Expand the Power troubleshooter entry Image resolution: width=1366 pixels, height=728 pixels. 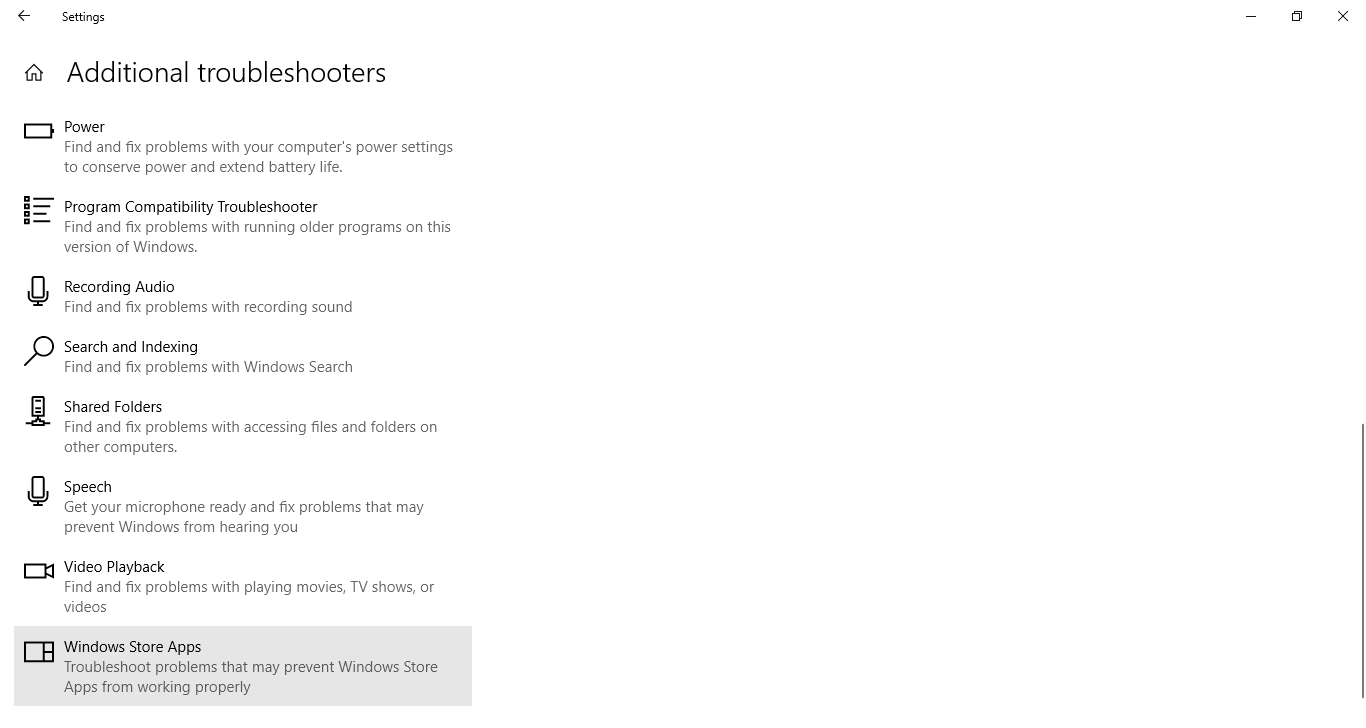click(x=84, y=127)
